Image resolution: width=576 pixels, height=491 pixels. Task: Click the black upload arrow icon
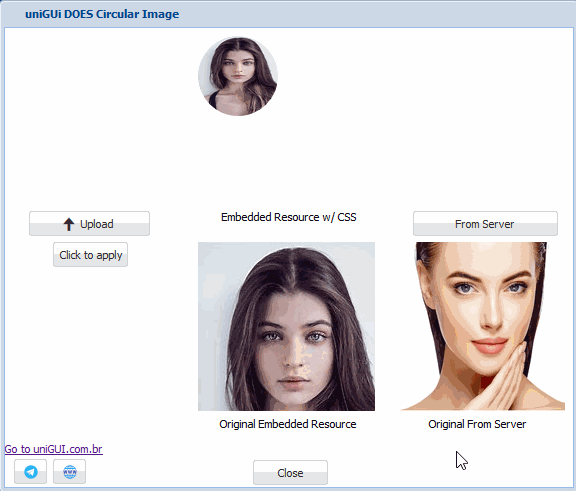pos(69,224)
